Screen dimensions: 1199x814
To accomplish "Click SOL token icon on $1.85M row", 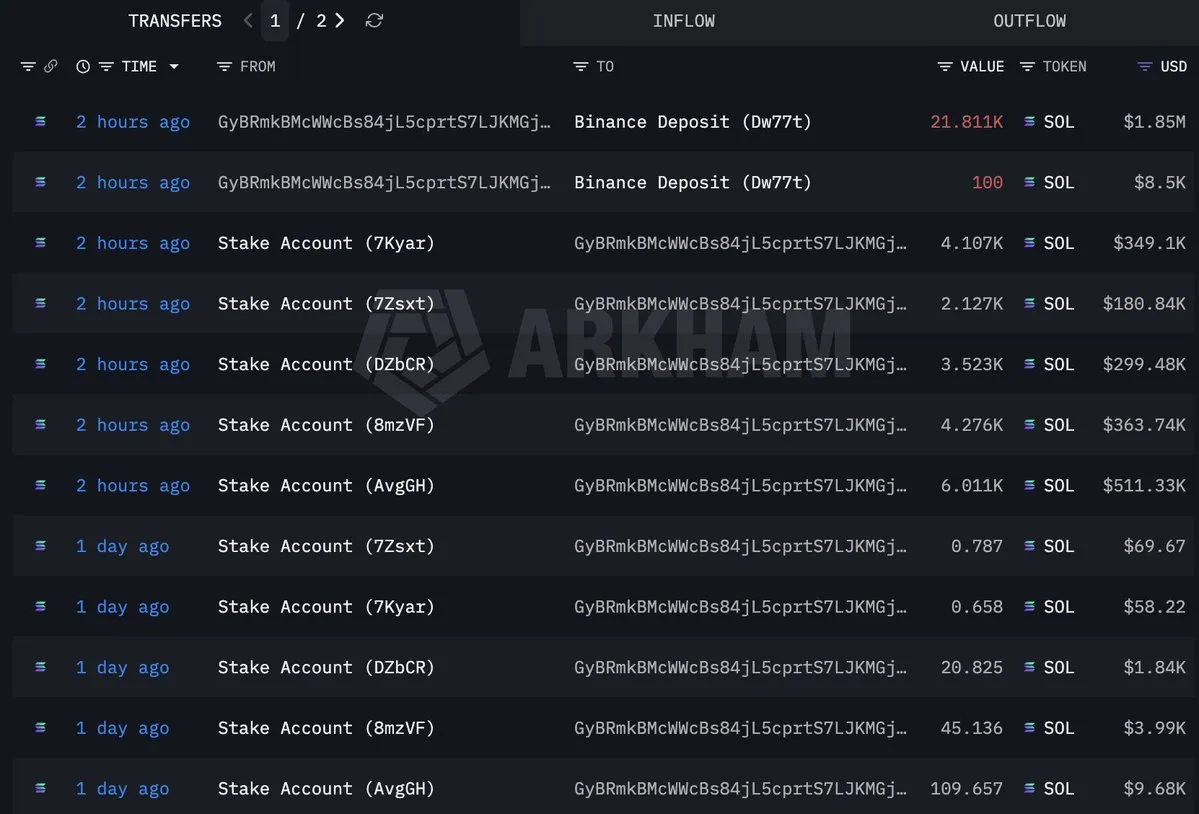I will point(1029,122).
